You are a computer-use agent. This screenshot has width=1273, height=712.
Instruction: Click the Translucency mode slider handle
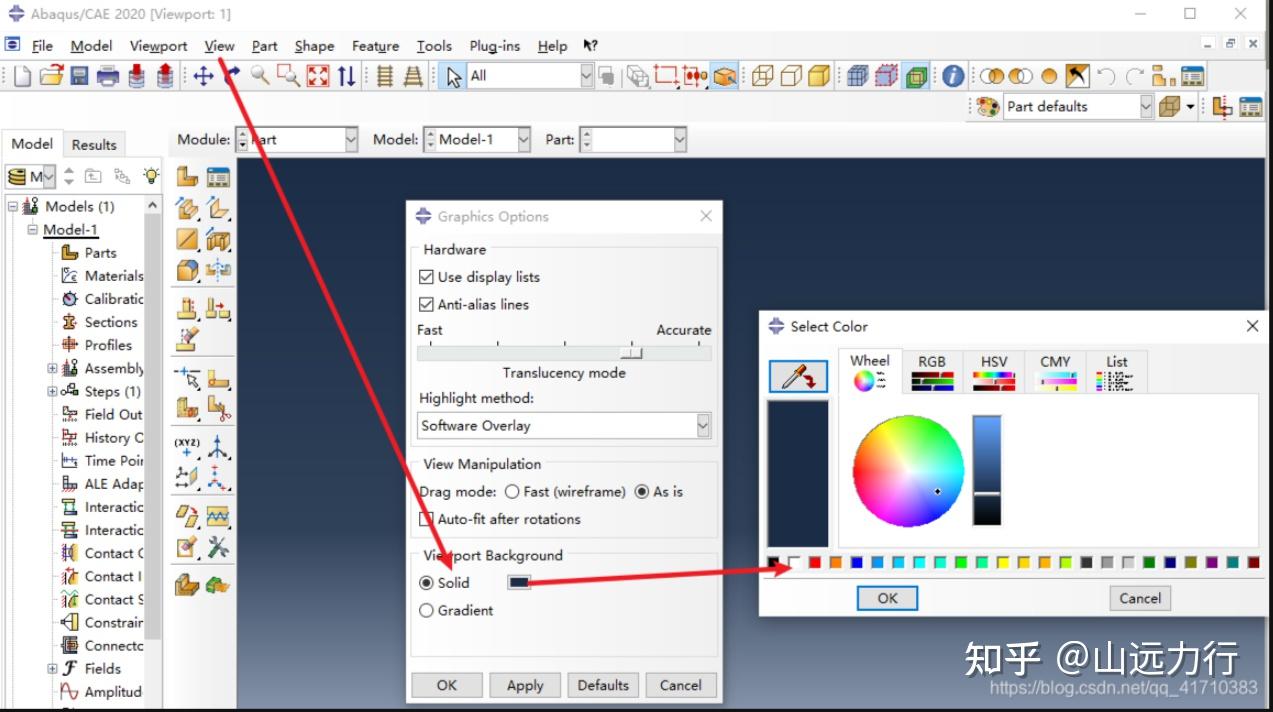631,353
